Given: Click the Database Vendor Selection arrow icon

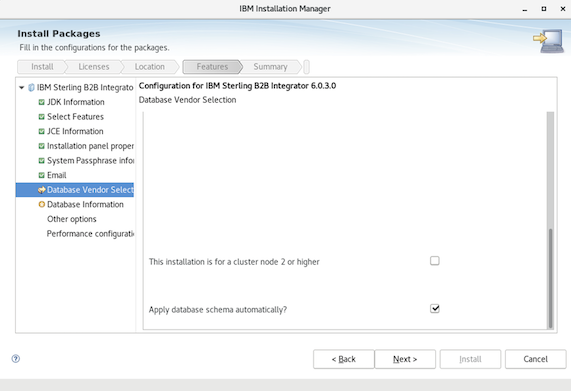Looking at the screenshot, I should 42,190.
